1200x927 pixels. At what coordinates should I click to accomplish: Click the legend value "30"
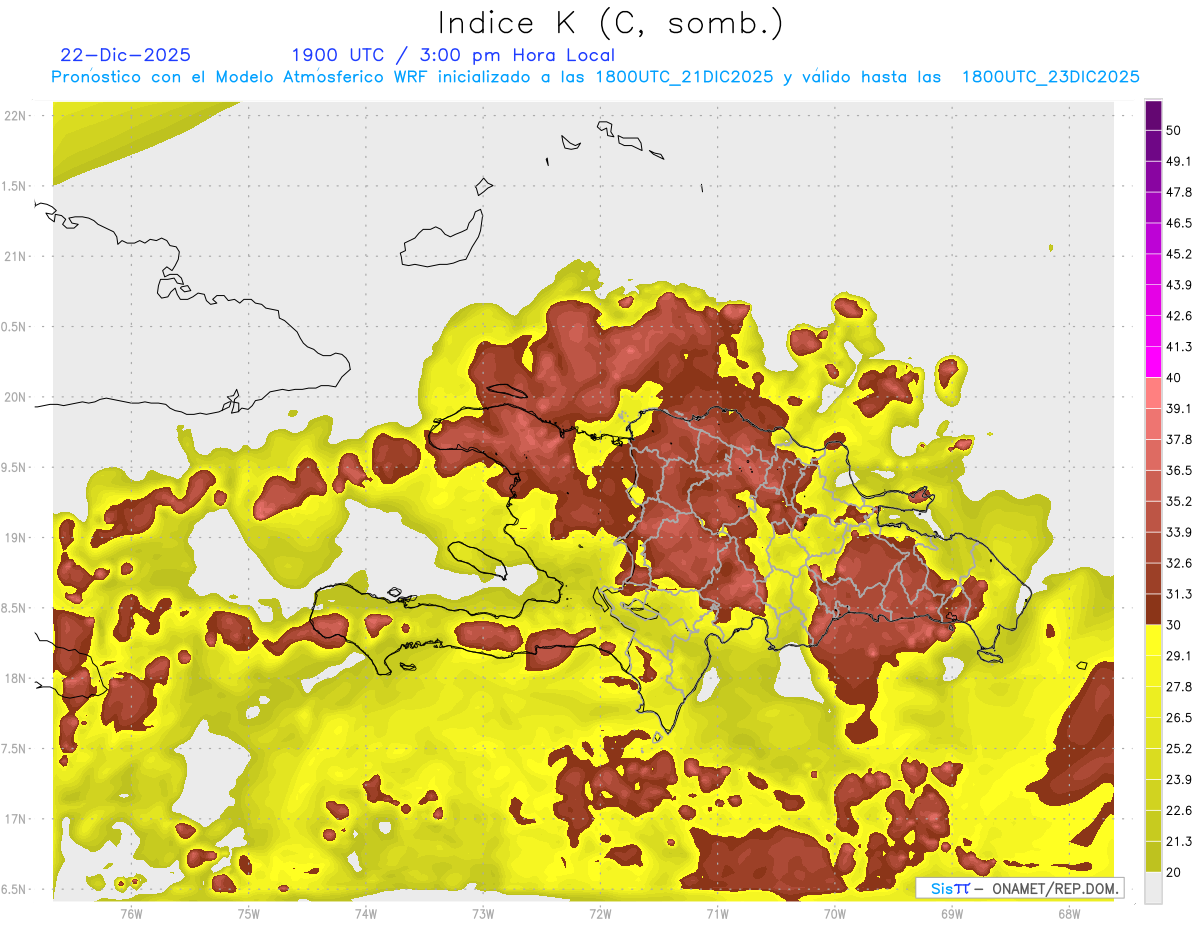point(1174,625)
